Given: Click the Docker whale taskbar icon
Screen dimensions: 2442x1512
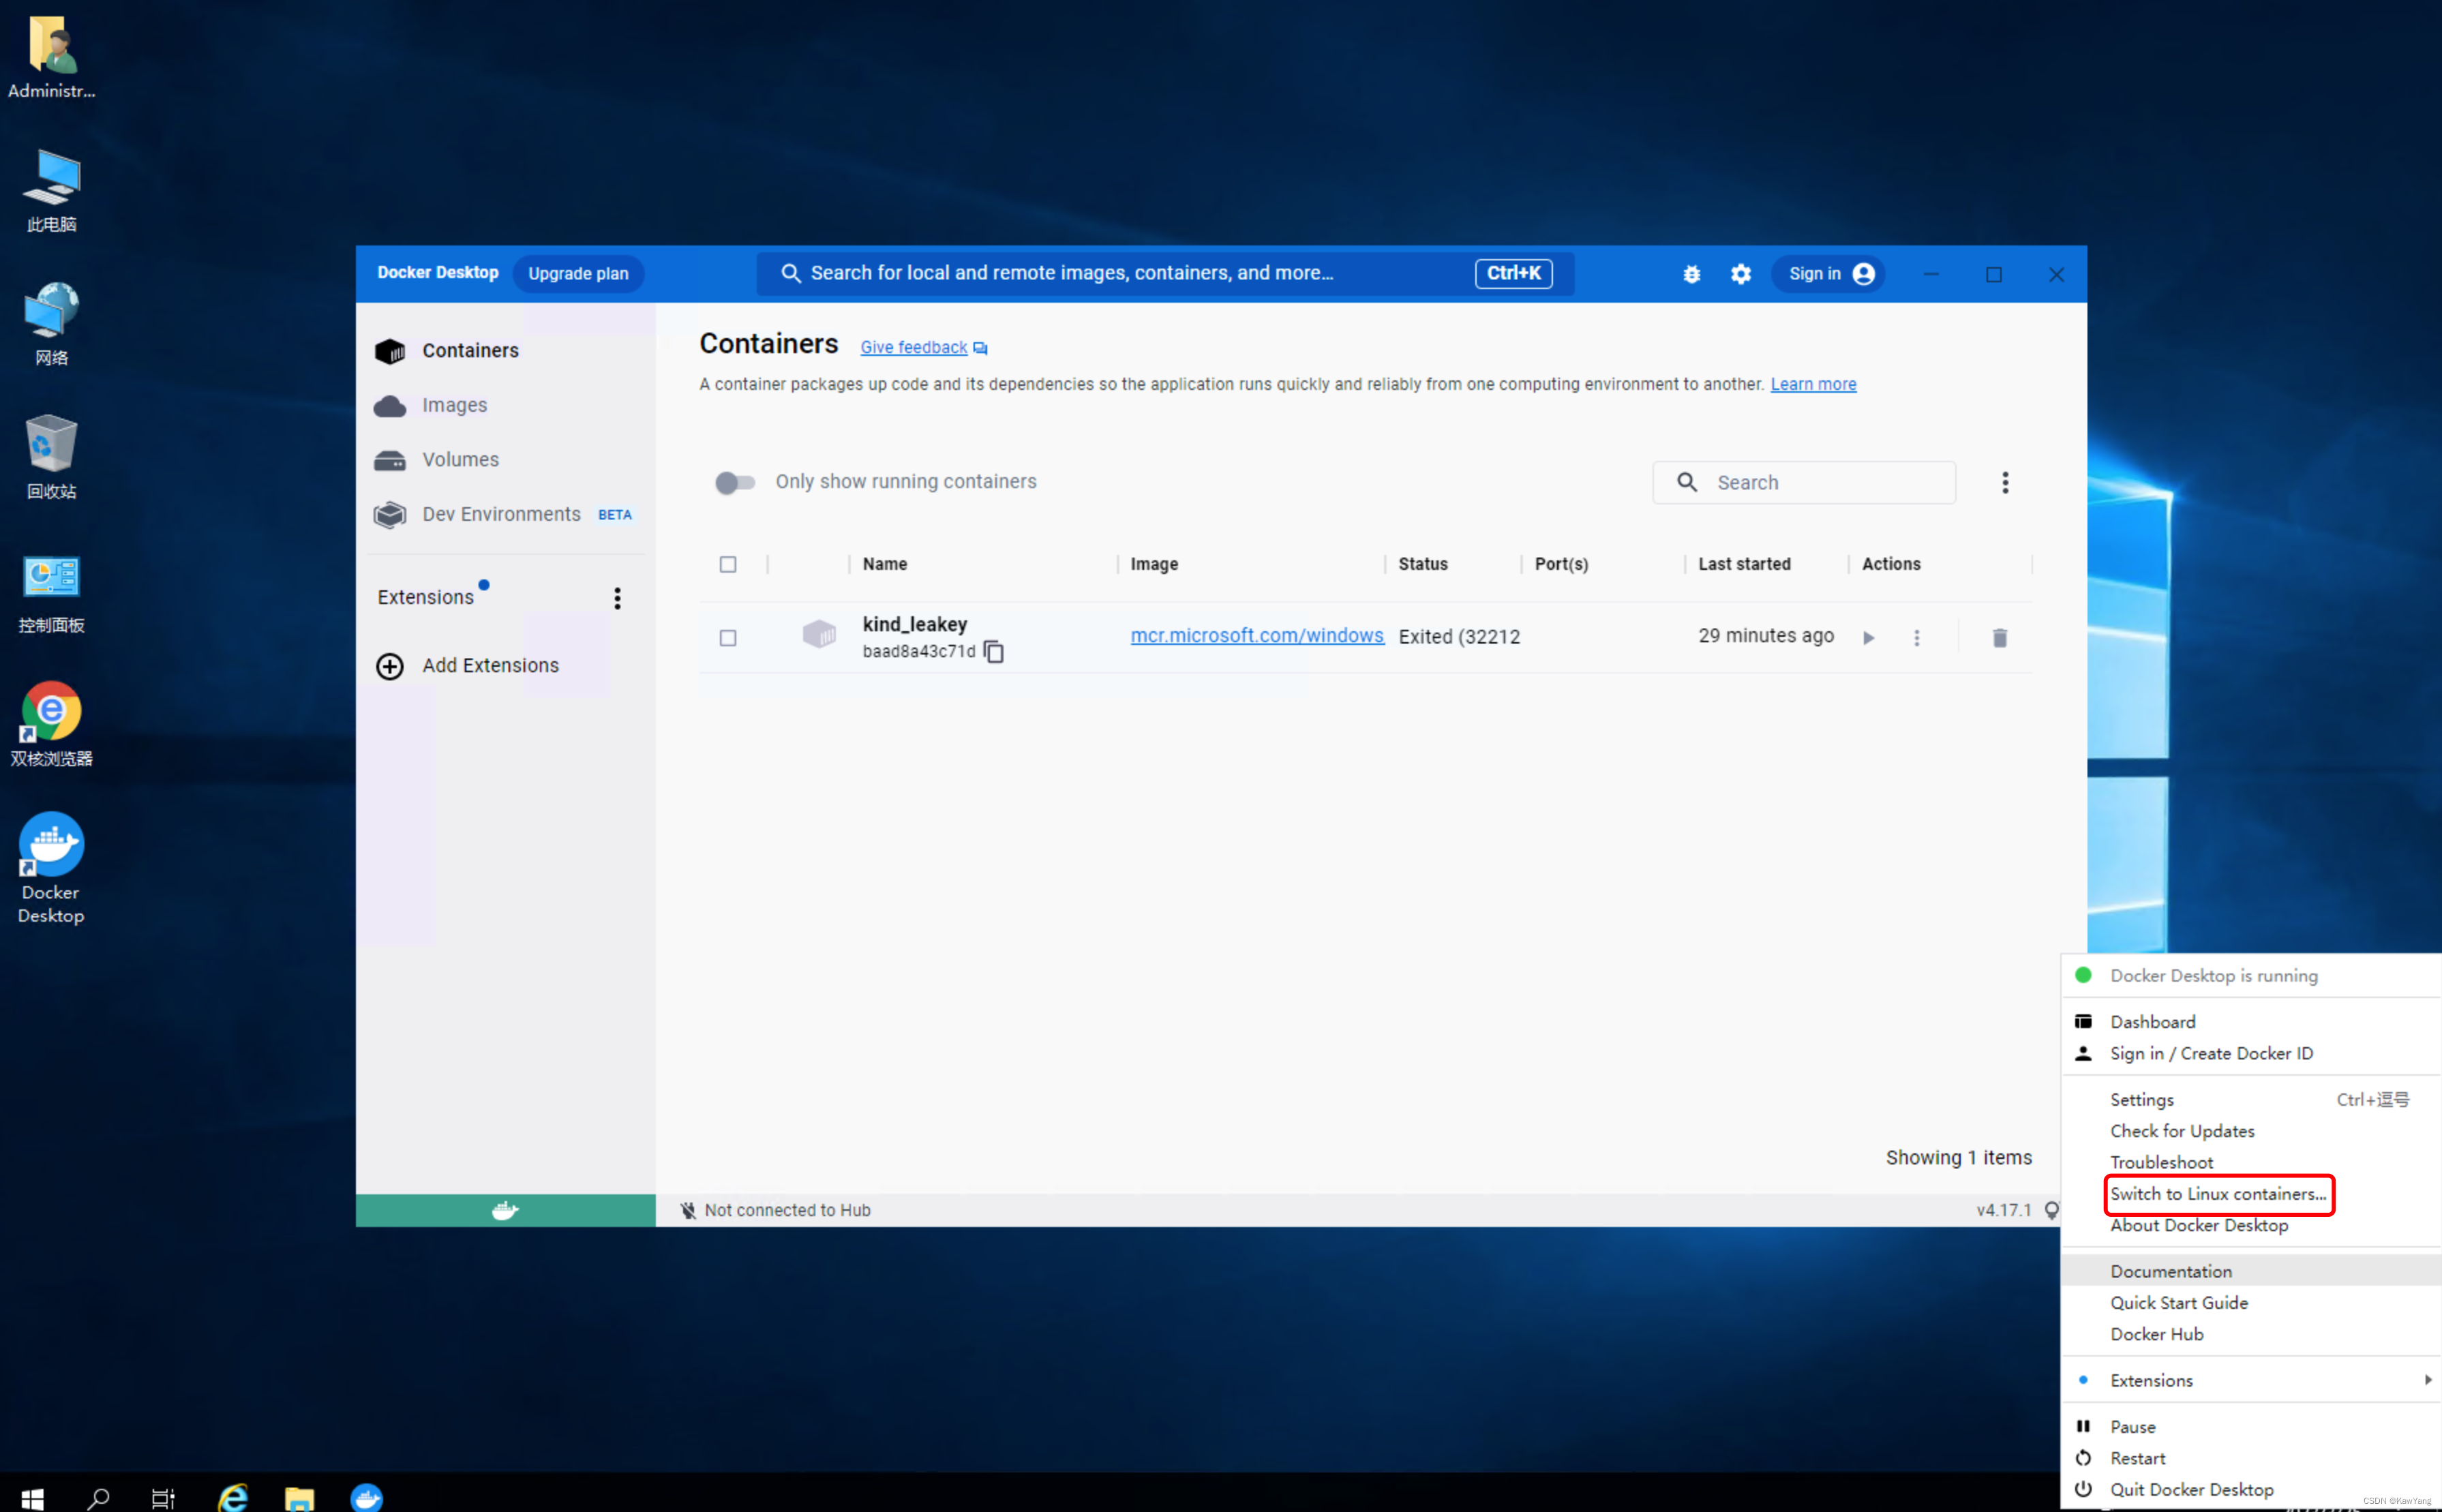Looking at the screenshot, I should pyautogui.click(x=366, y=1497).
